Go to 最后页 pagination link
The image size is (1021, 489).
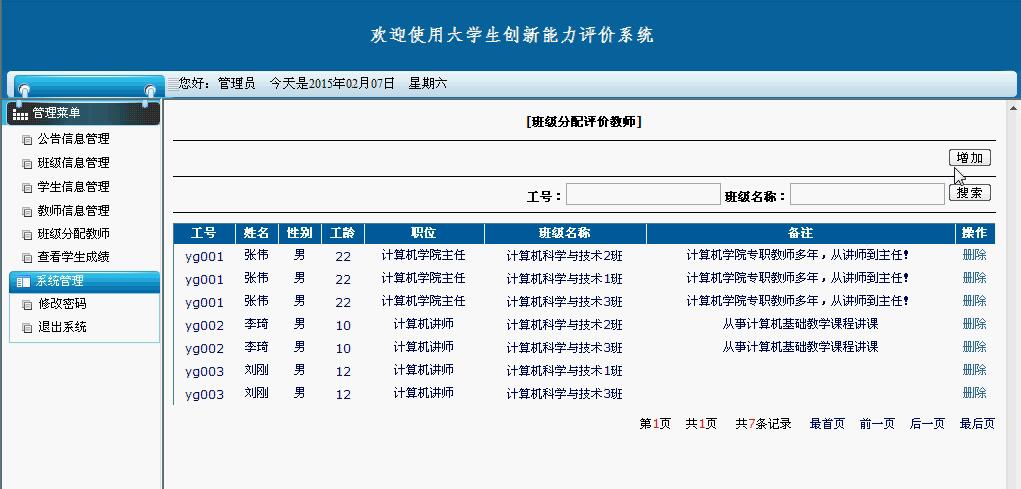click(977, 424)
